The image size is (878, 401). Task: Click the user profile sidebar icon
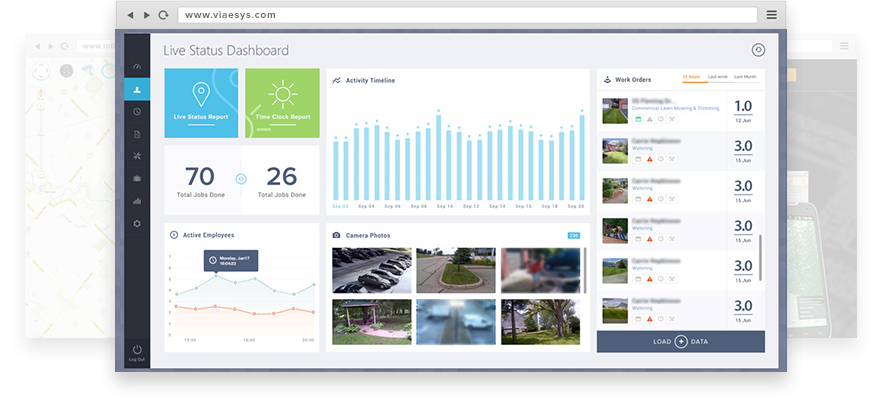tap(137, 89)
